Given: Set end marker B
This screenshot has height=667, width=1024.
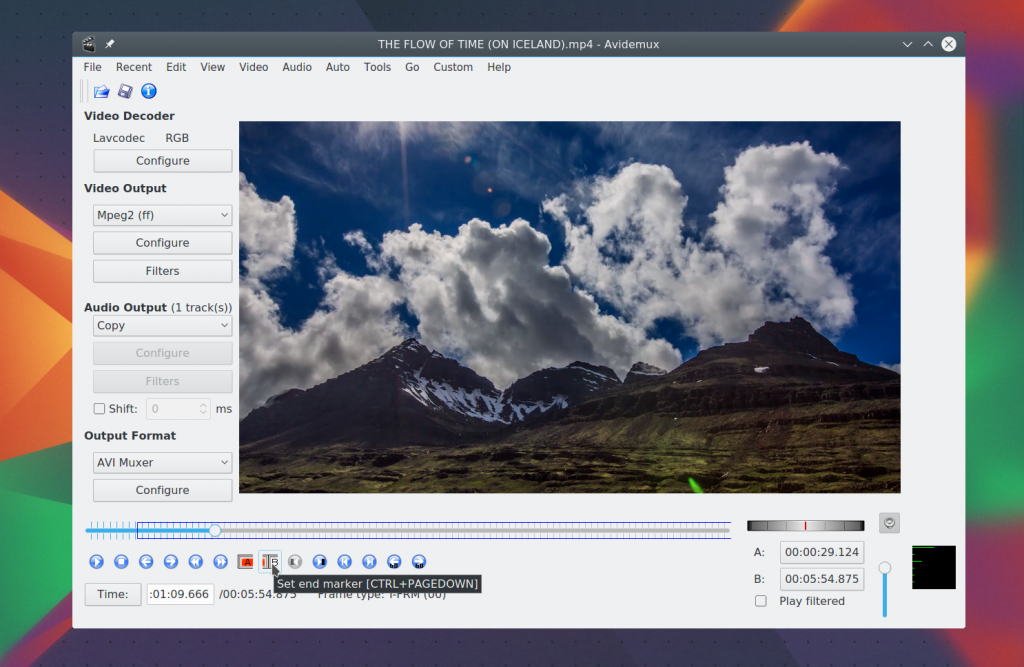Looking at the screenshot, I should point(270,562).
